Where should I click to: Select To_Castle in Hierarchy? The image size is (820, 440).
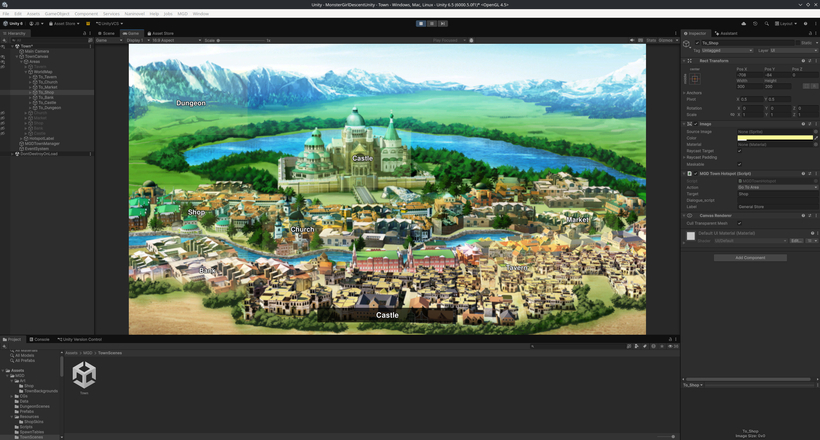(47, 103)
